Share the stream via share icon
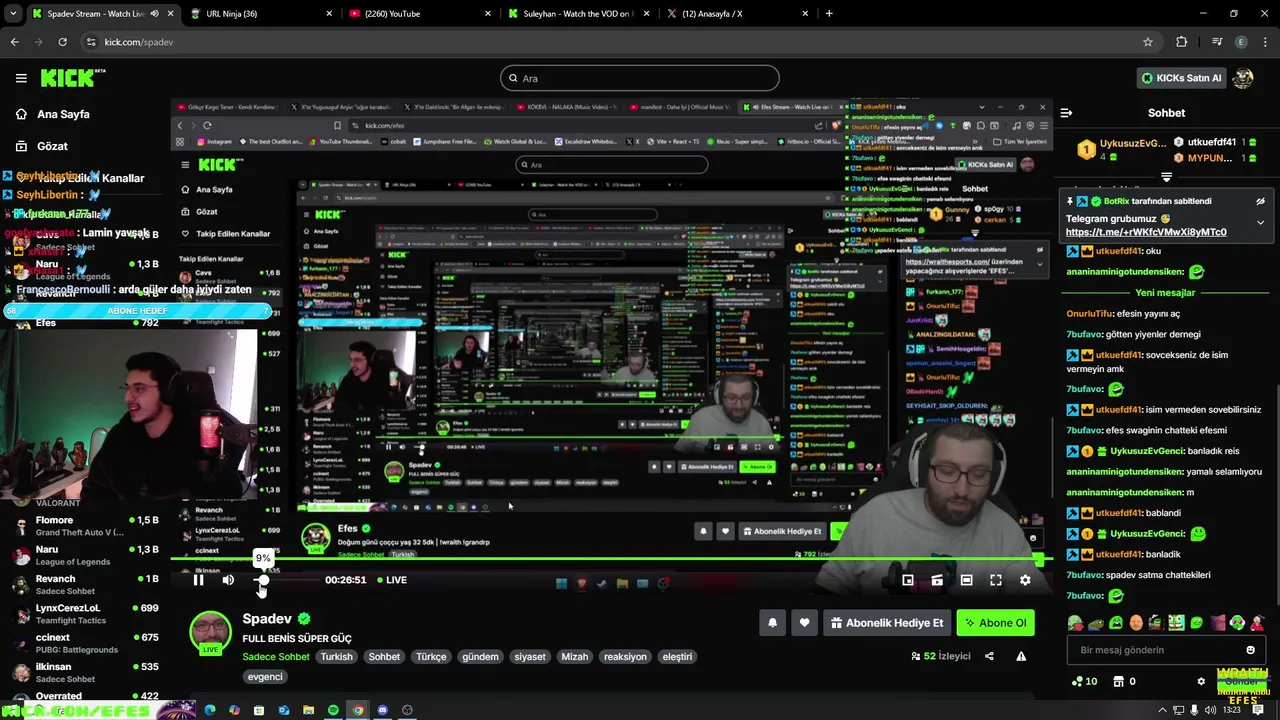The height and width of the screenshot is (720, 1280). pyautogui.click(x=989, y=657)
